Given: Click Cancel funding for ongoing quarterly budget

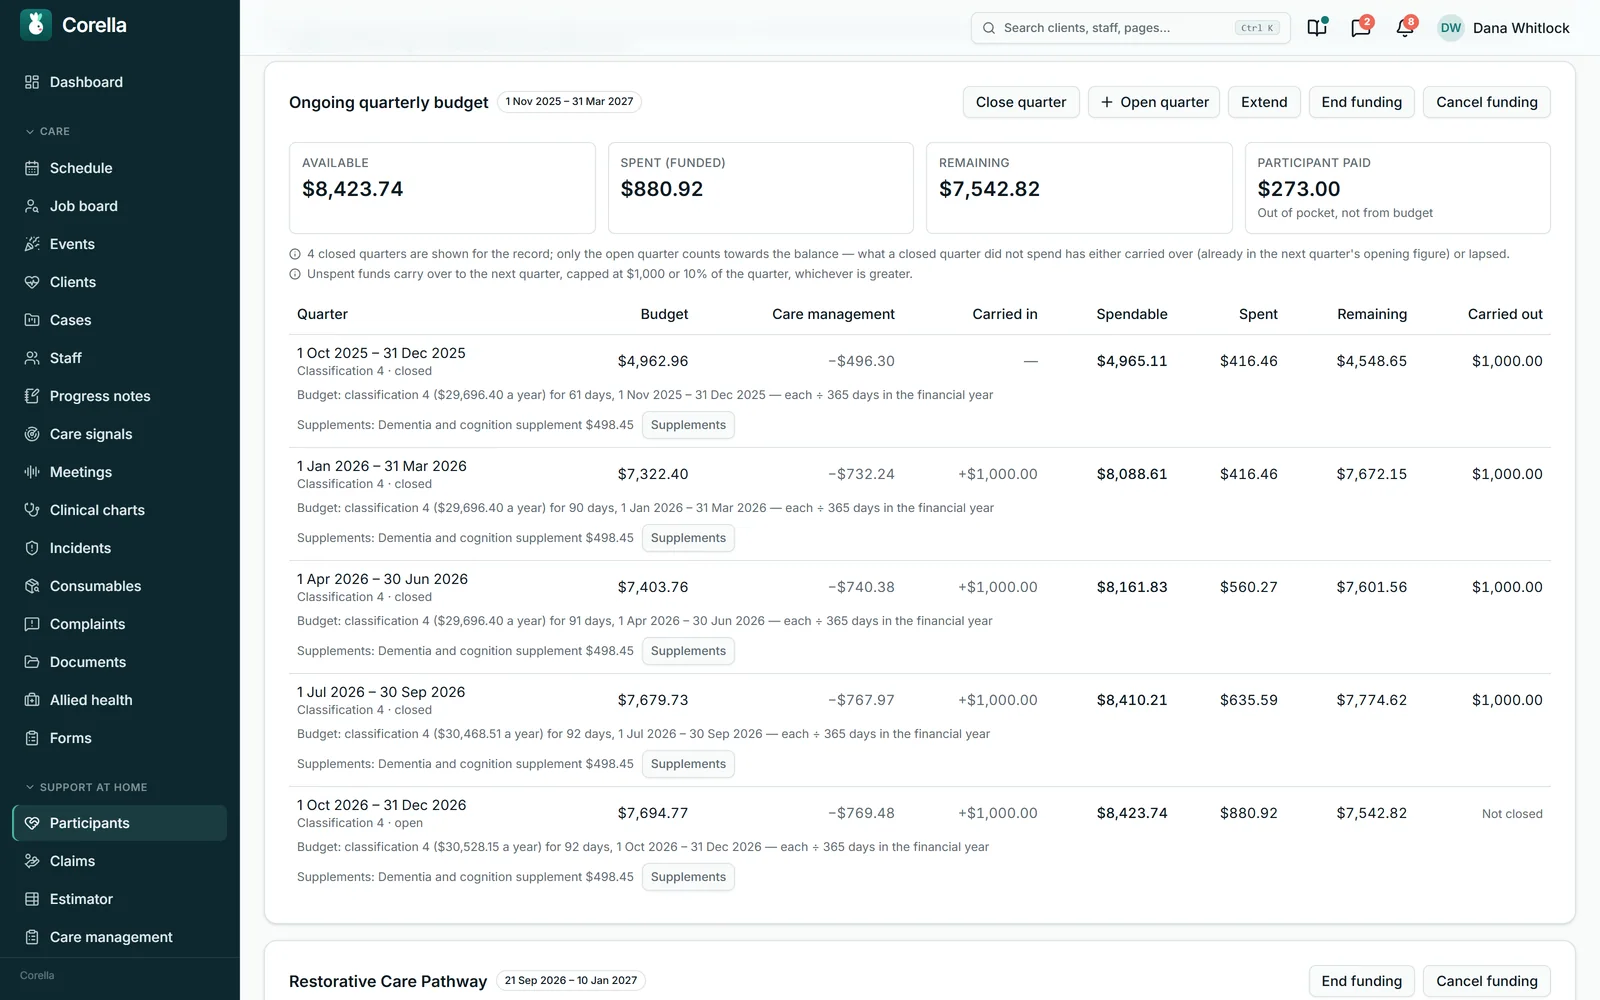Looking at the screenshot, I should (x=1487, y=102).
